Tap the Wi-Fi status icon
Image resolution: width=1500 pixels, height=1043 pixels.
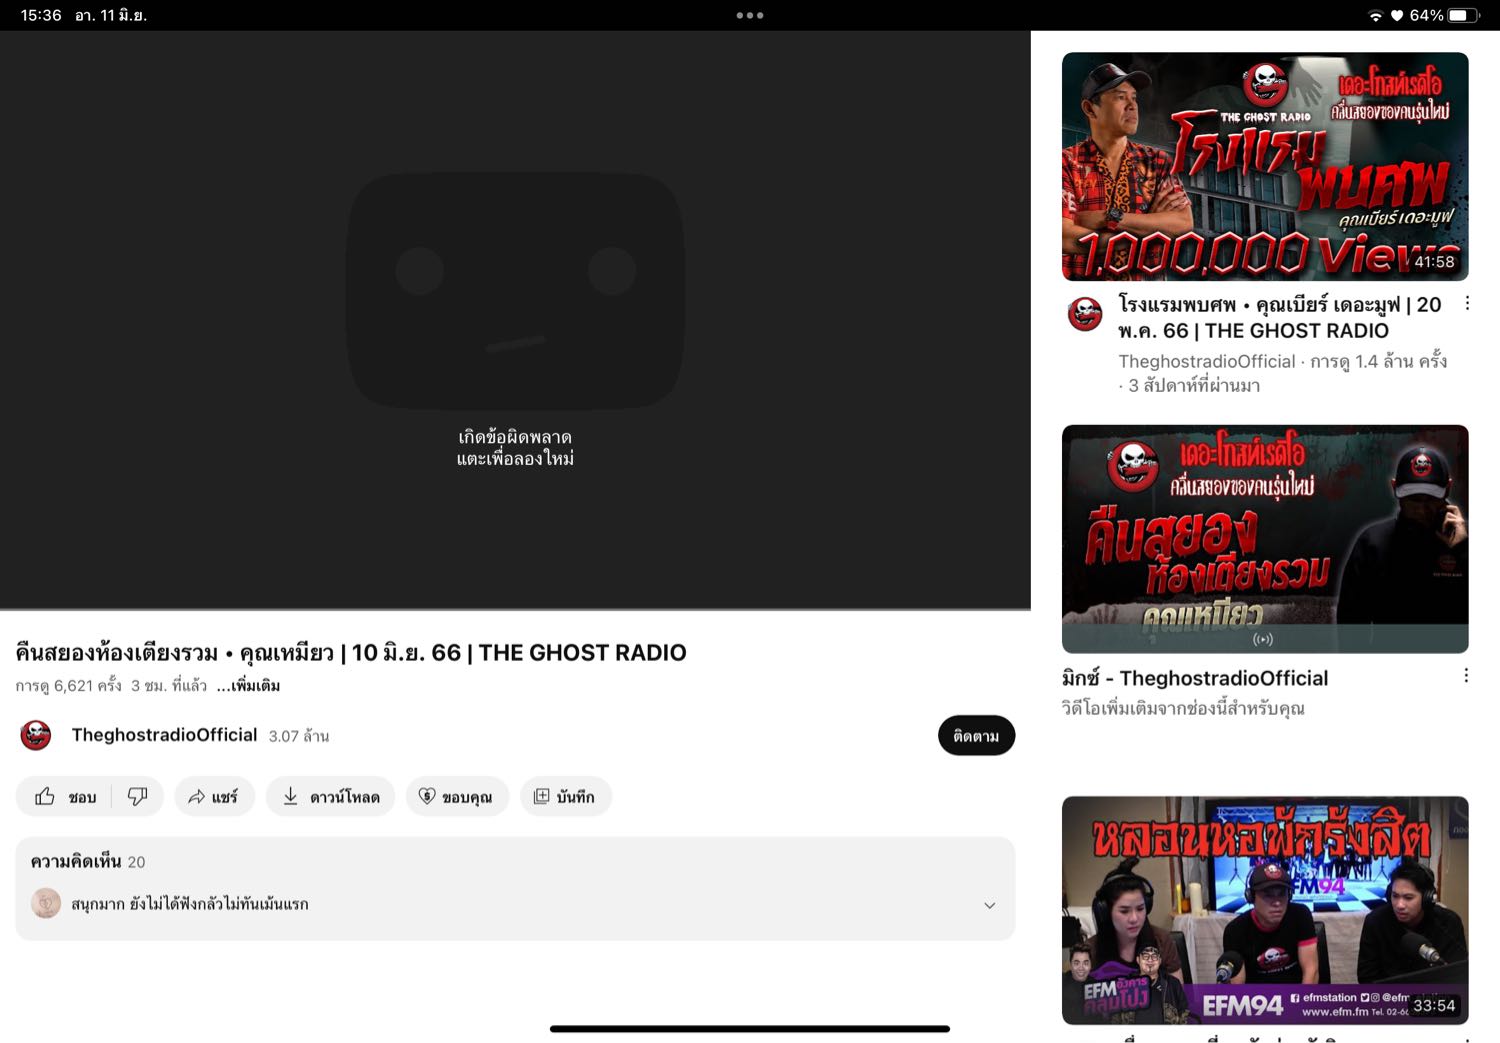pos(1376,16)
